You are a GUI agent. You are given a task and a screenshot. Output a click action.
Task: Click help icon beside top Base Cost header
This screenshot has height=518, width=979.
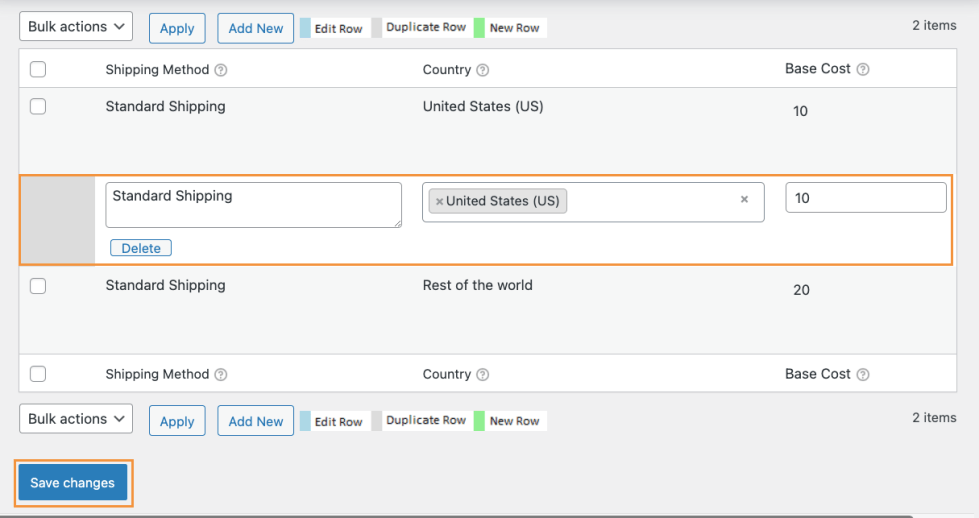coord(863,70)
